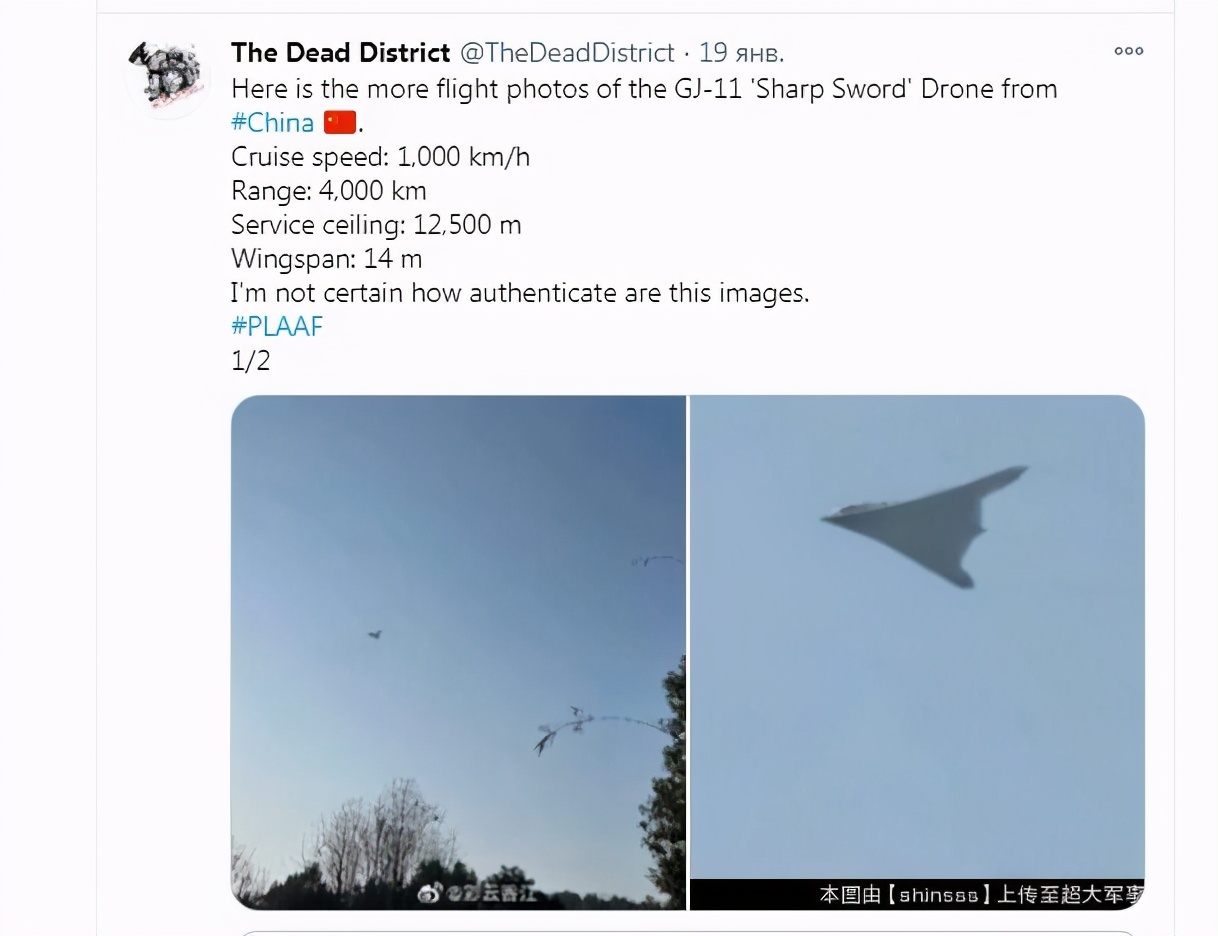Click the "Service ceiling: 12,500 m" text
This screenshot has width=1218, height=936.
tap(376, 225)
